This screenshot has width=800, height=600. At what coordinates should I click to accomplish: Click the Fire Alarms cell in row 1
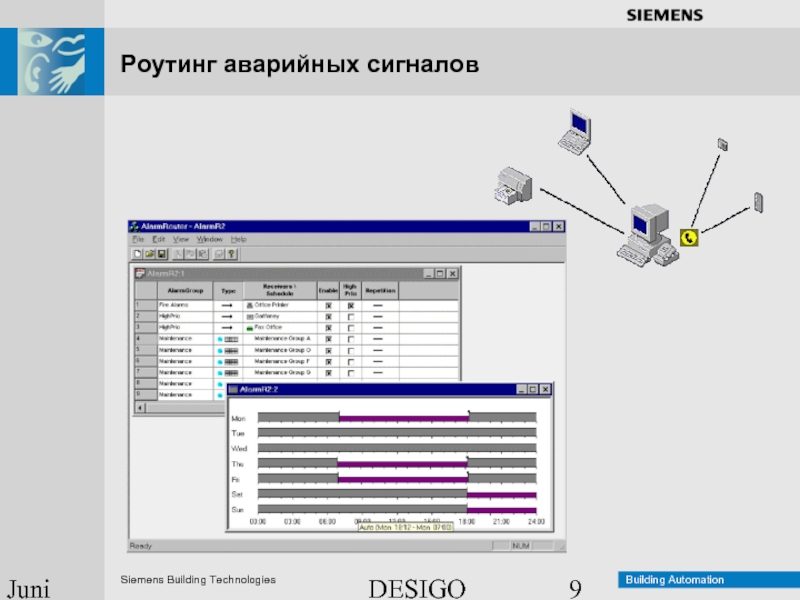click(185, 305)
